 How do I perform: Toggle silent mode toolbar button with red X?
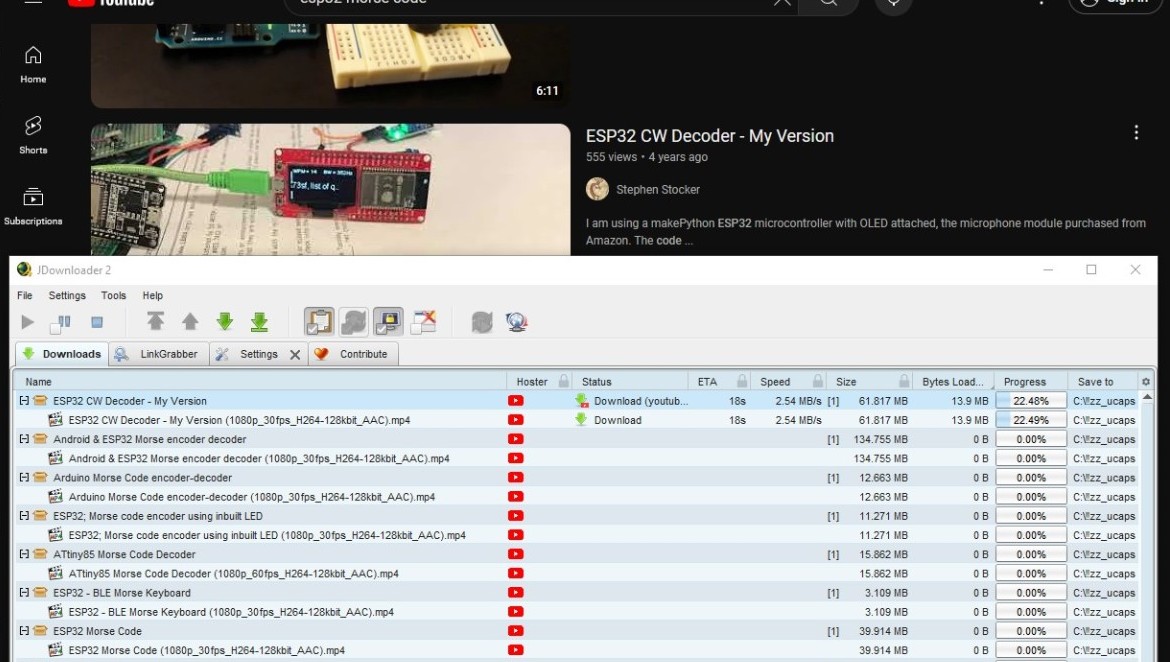tap(423, 322)
